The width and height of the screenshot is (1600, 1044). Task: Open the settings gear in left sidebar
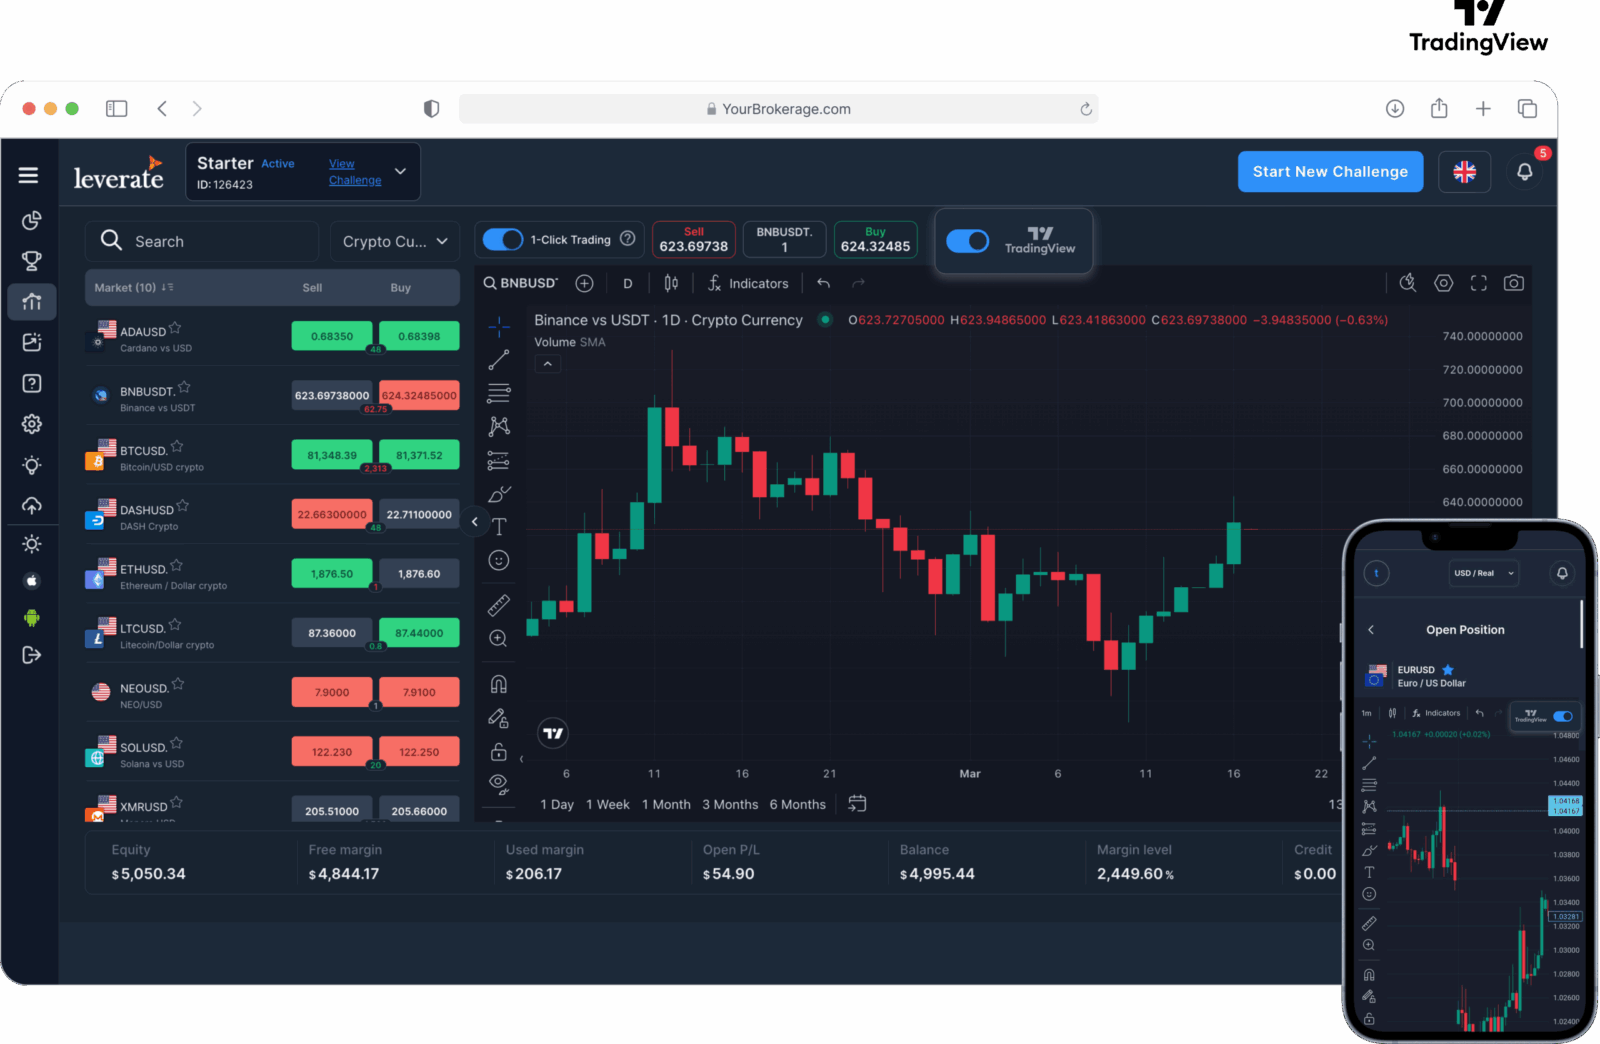coord(32,424)
